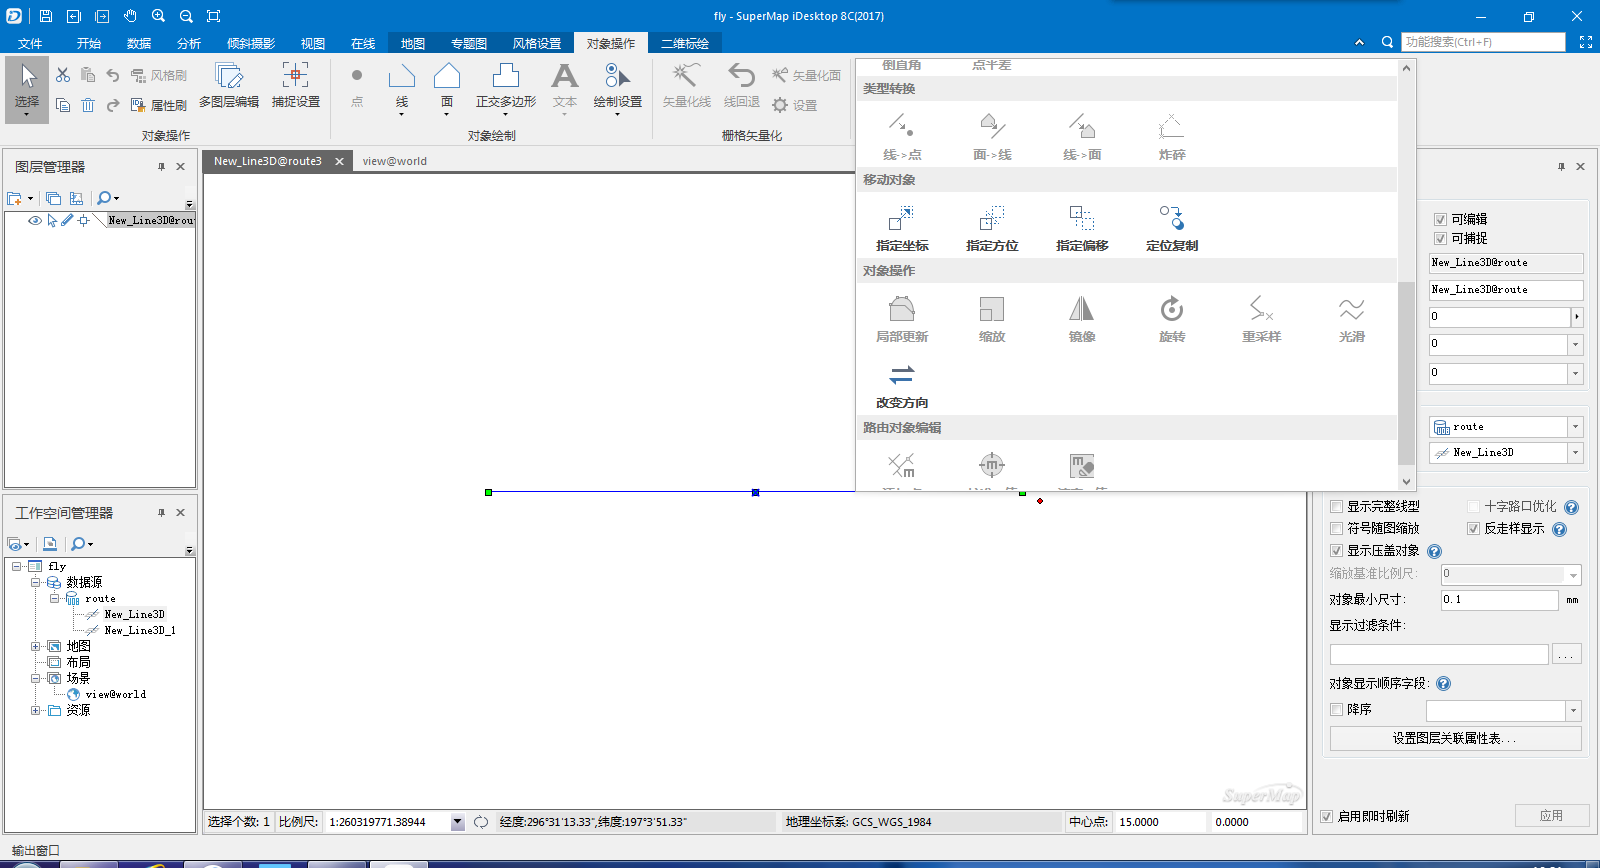The height and width of the screenshot is (868, 1600).
Task: Toggle visibility eye of New_Line3D layer
Action: (x=35, y=220)
